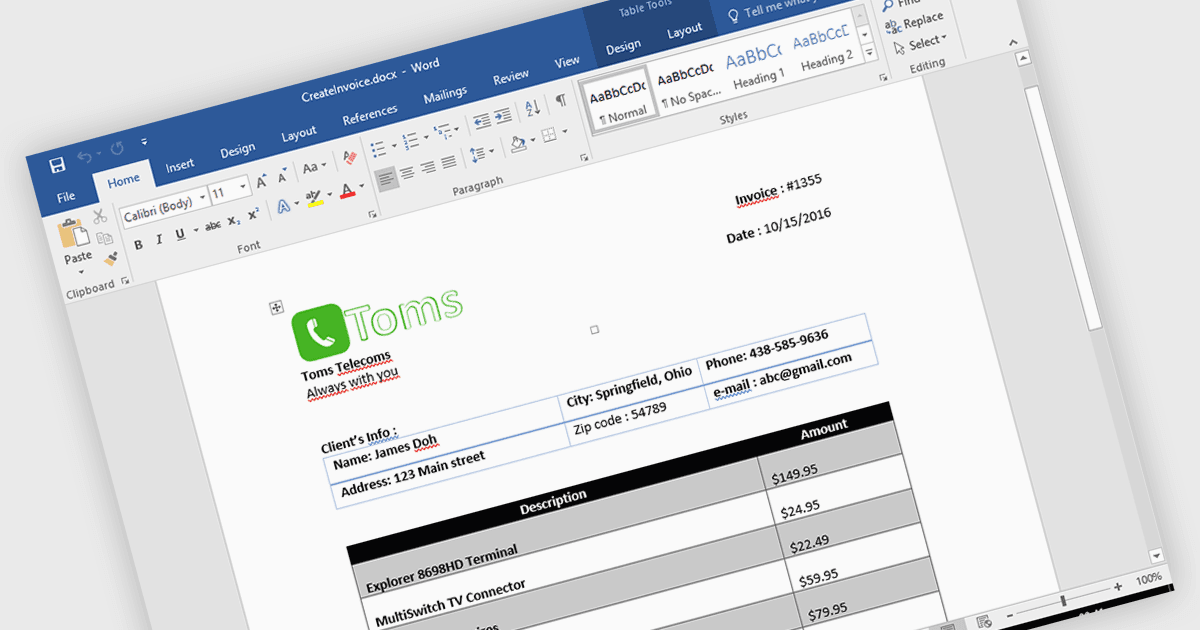
Task: Click the 100% zoom level text
Action: [x=1148, y=578]
